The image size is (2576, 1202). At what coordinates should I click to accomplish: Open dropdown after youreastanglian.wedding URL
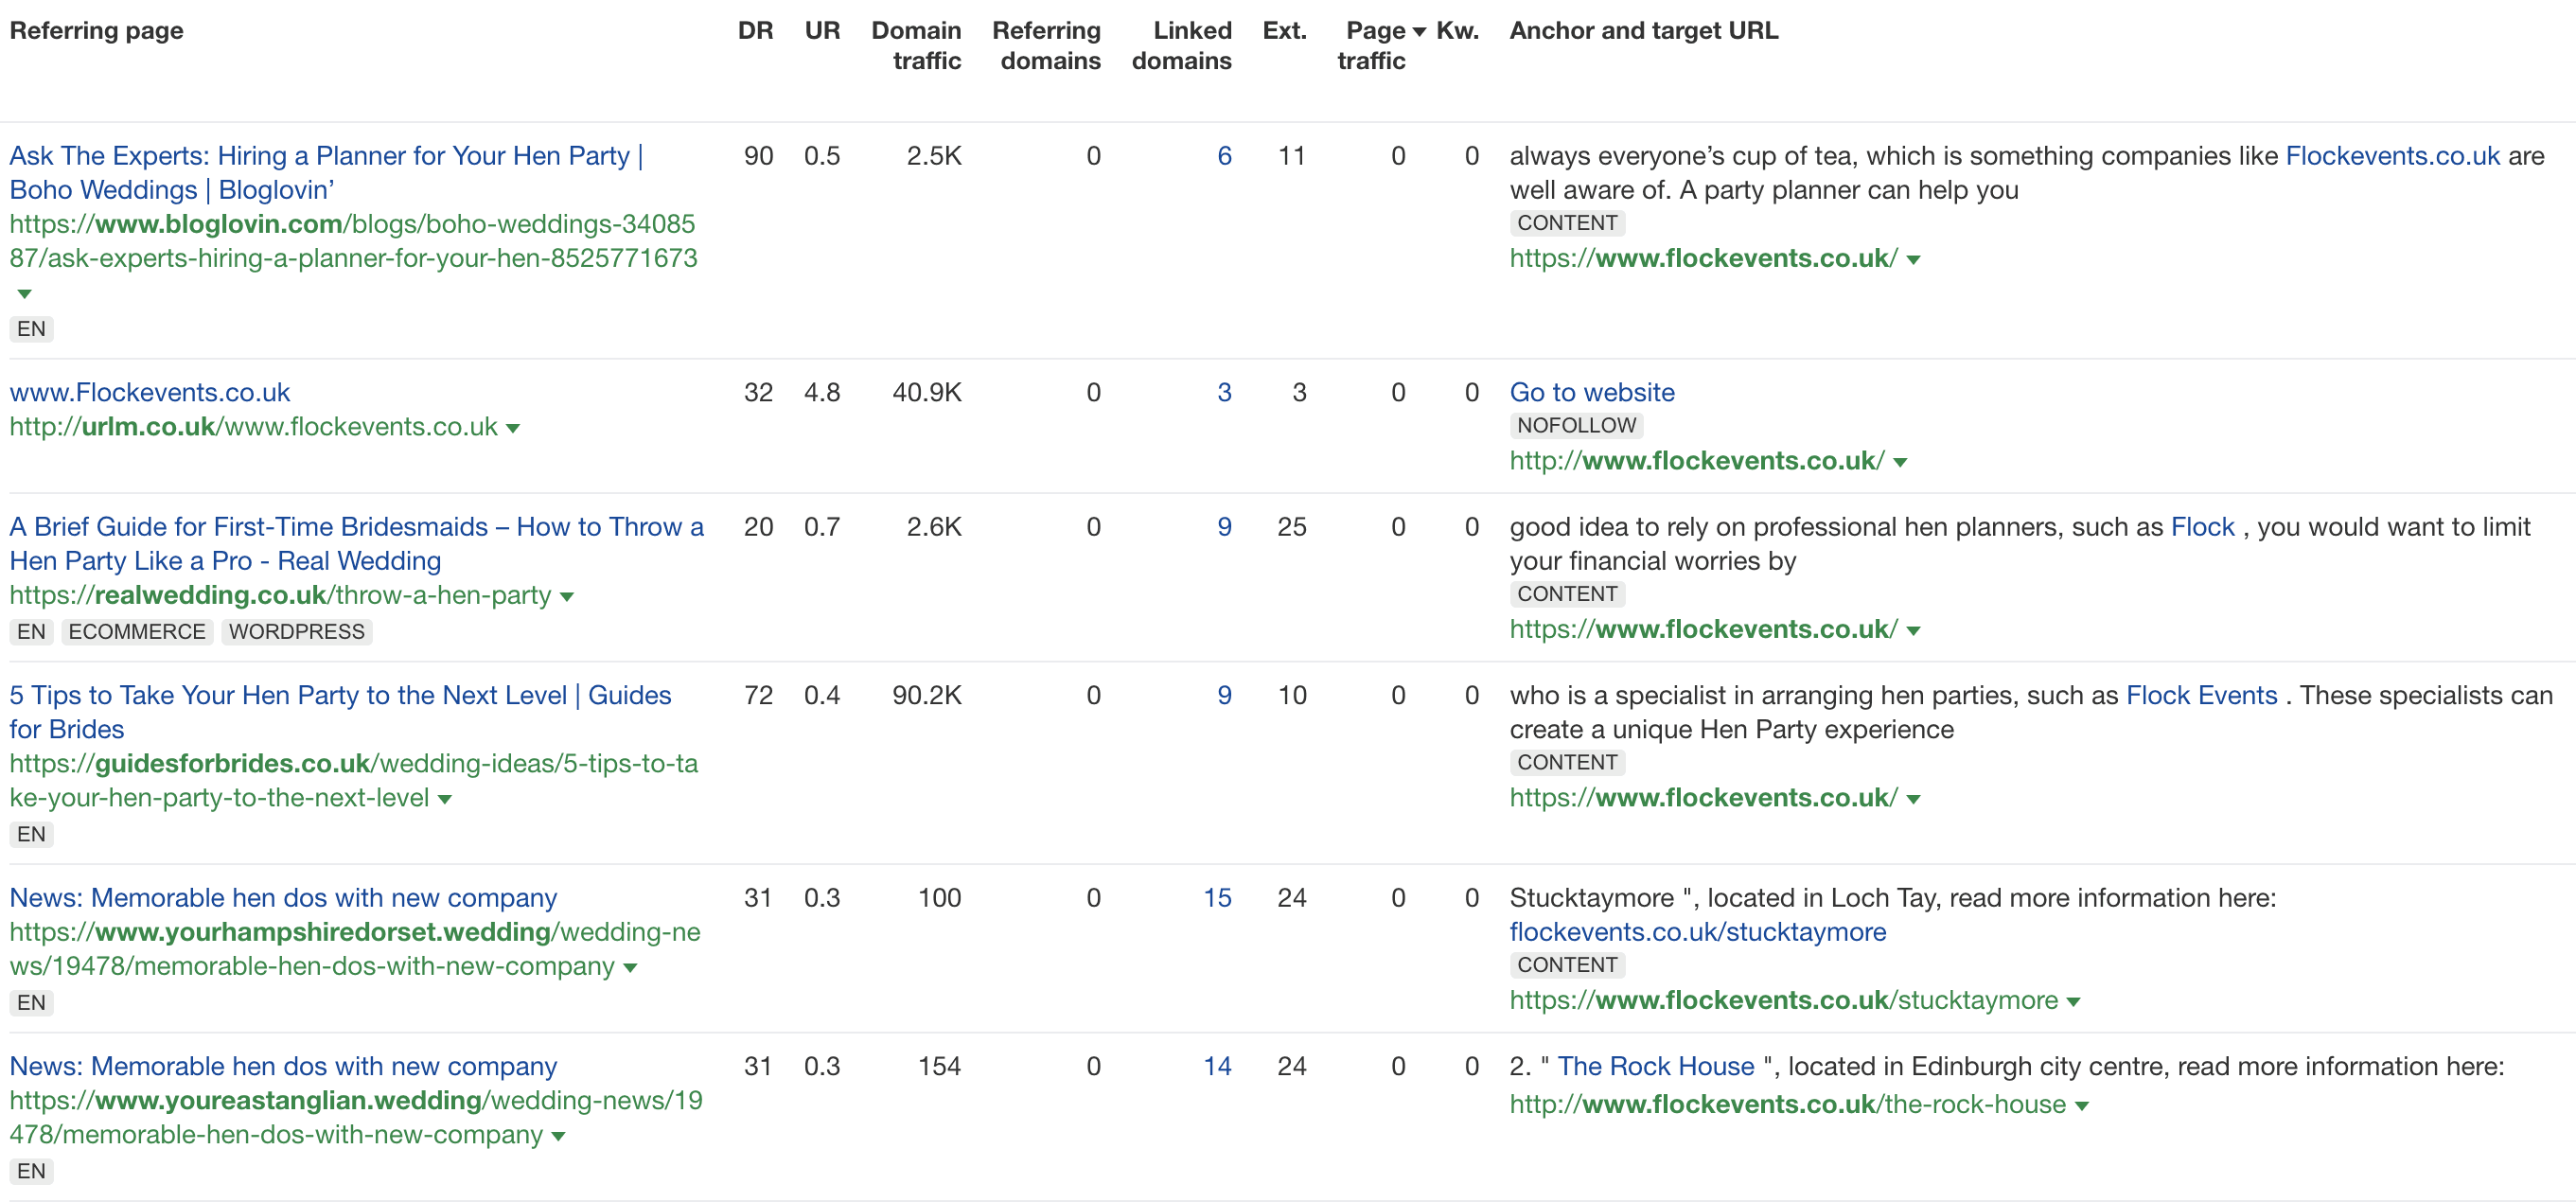558,1136
